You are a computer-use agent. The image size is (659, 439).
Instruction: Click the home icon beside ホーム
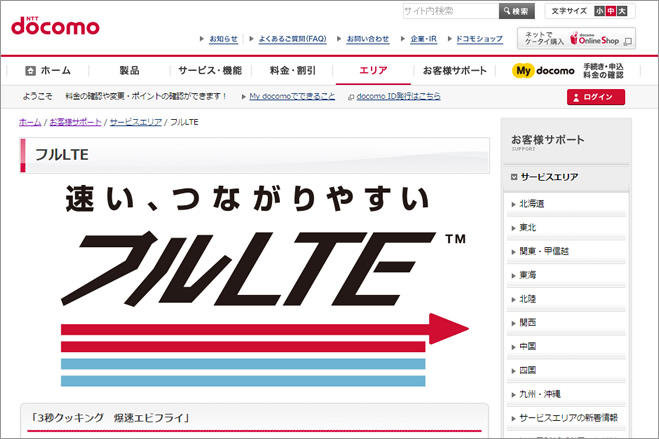click(30, 71)
